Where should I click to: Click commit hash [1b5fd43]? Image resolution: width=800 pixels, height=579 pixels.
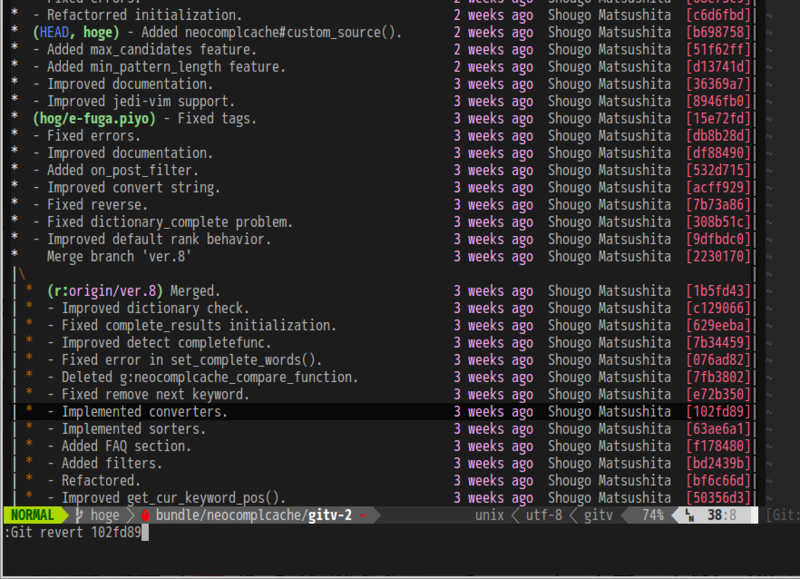point(718,291)
